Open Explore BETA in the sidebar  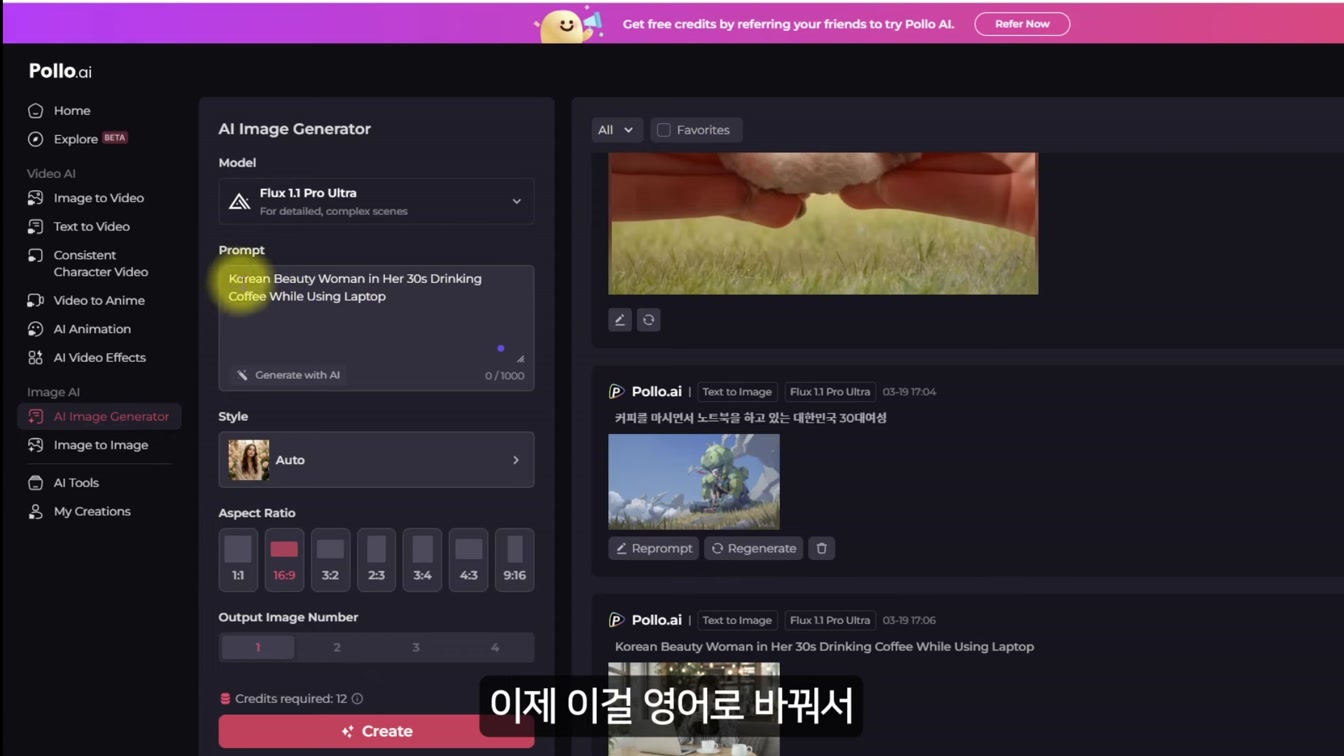click(78, 139)
